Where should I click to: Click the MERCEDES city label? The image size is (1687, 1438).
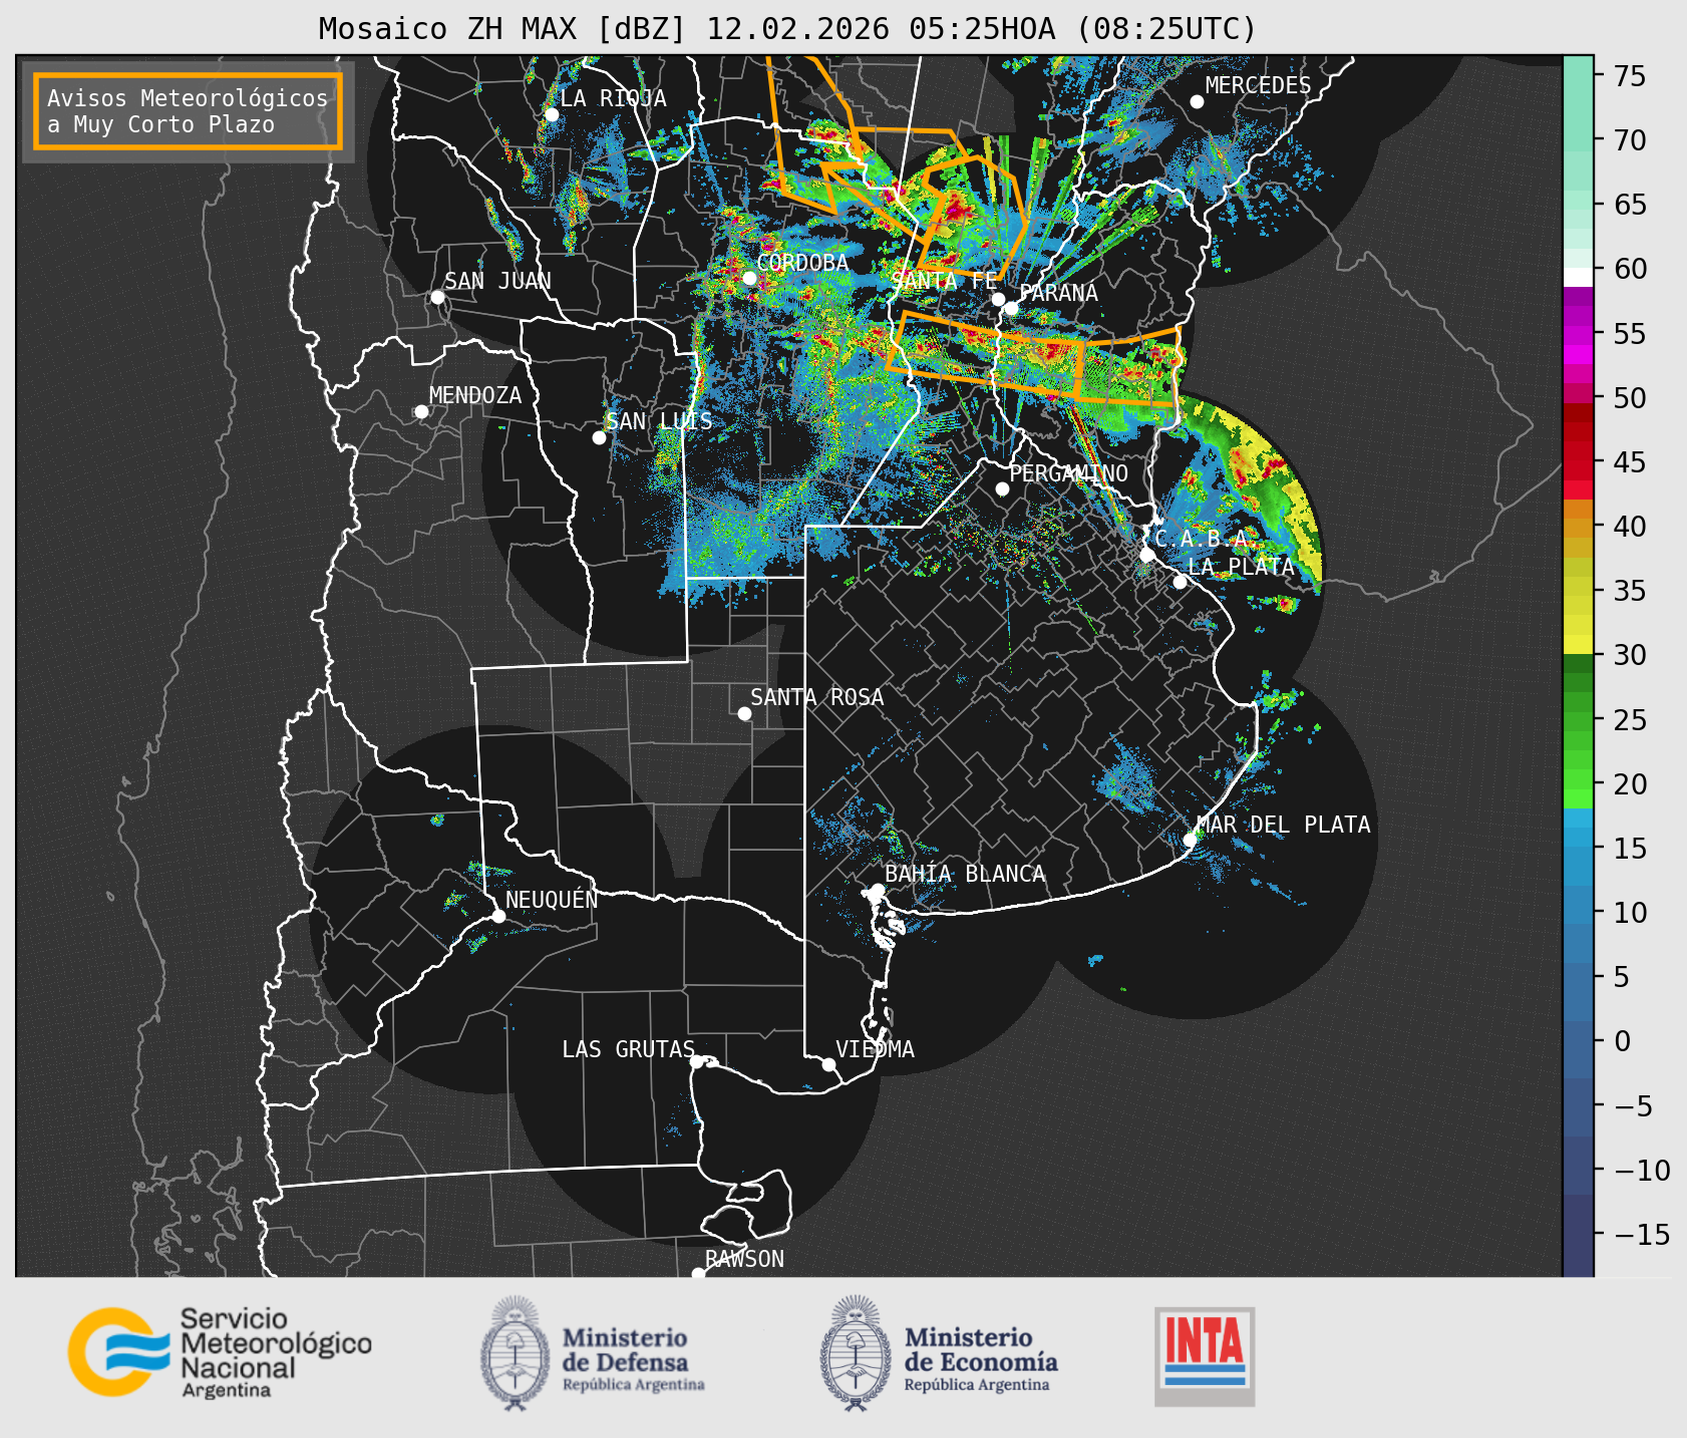point(1258,85)
